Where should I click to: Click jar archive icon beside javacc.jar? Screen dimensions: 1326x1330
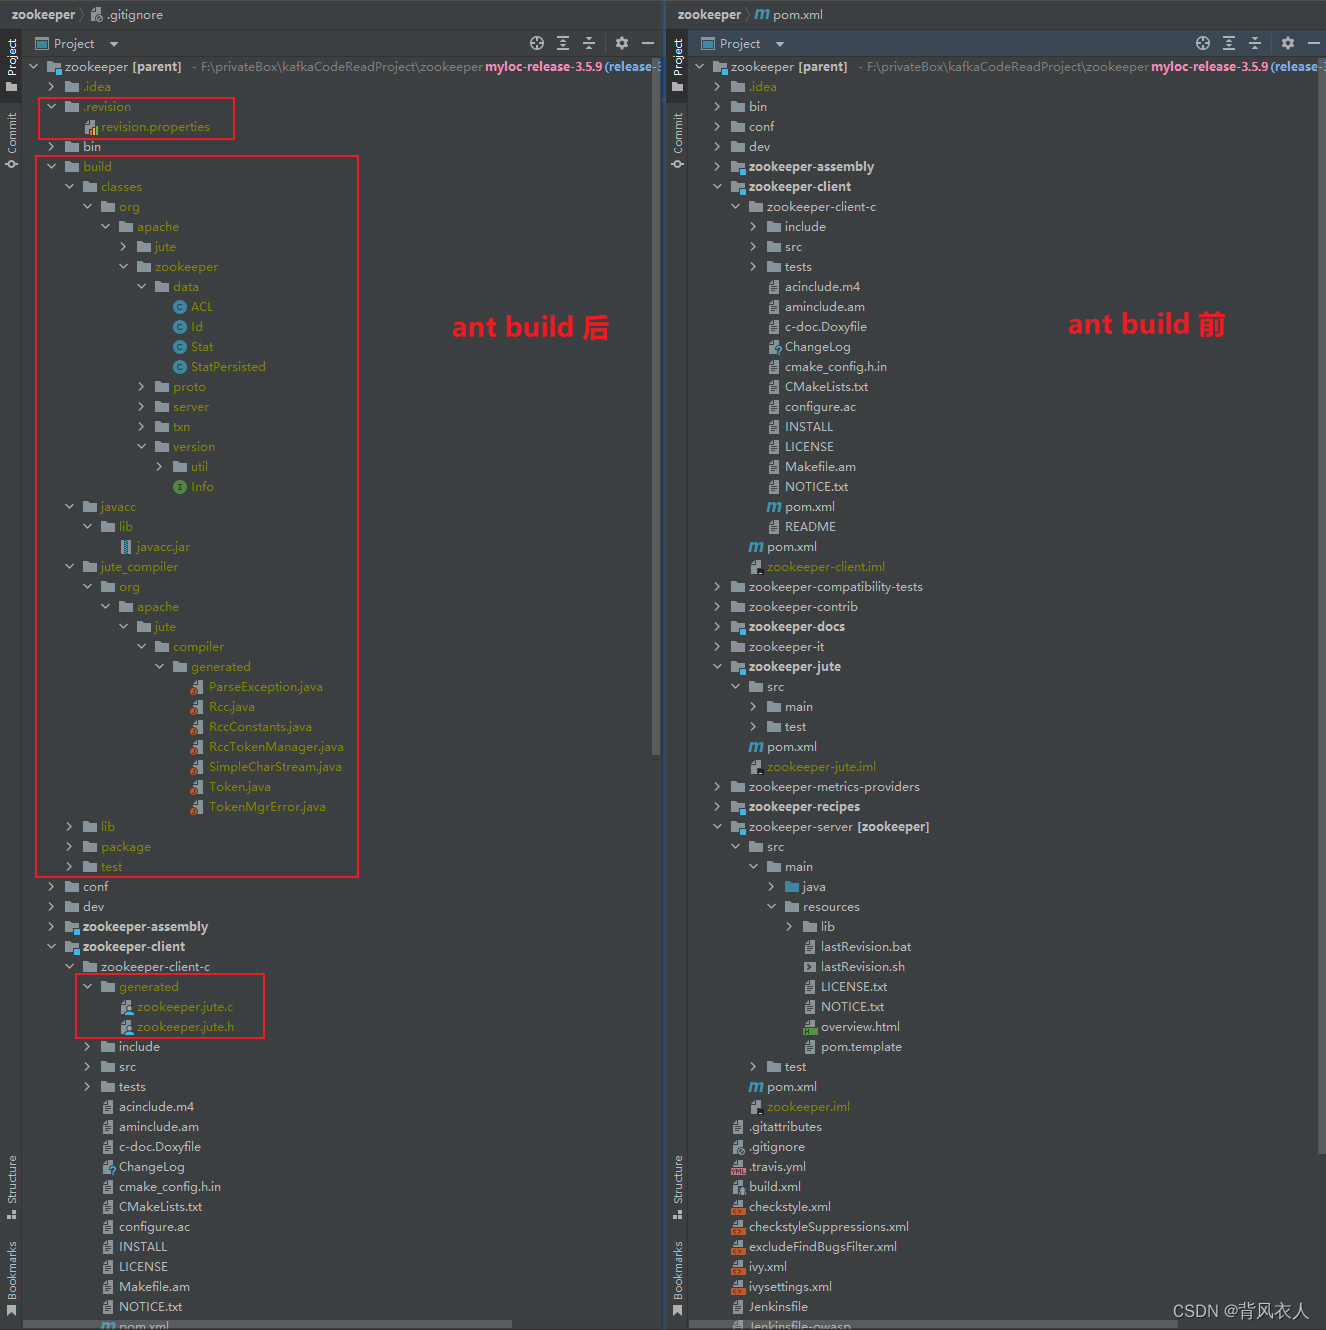point(126,547)
